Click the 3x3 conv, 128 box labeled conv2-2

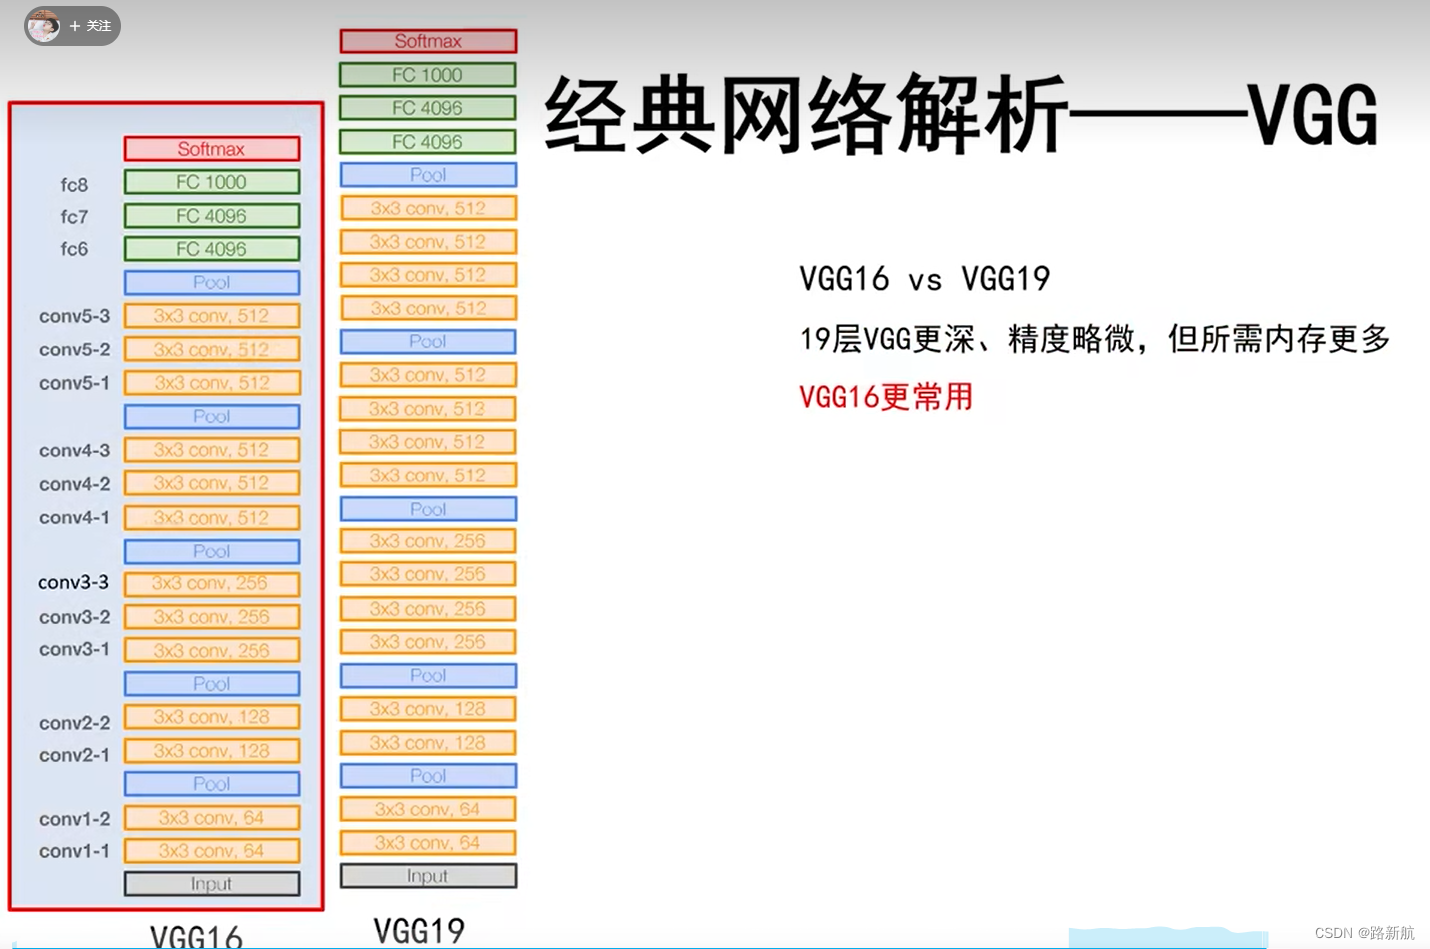click(x=211, y=716)
